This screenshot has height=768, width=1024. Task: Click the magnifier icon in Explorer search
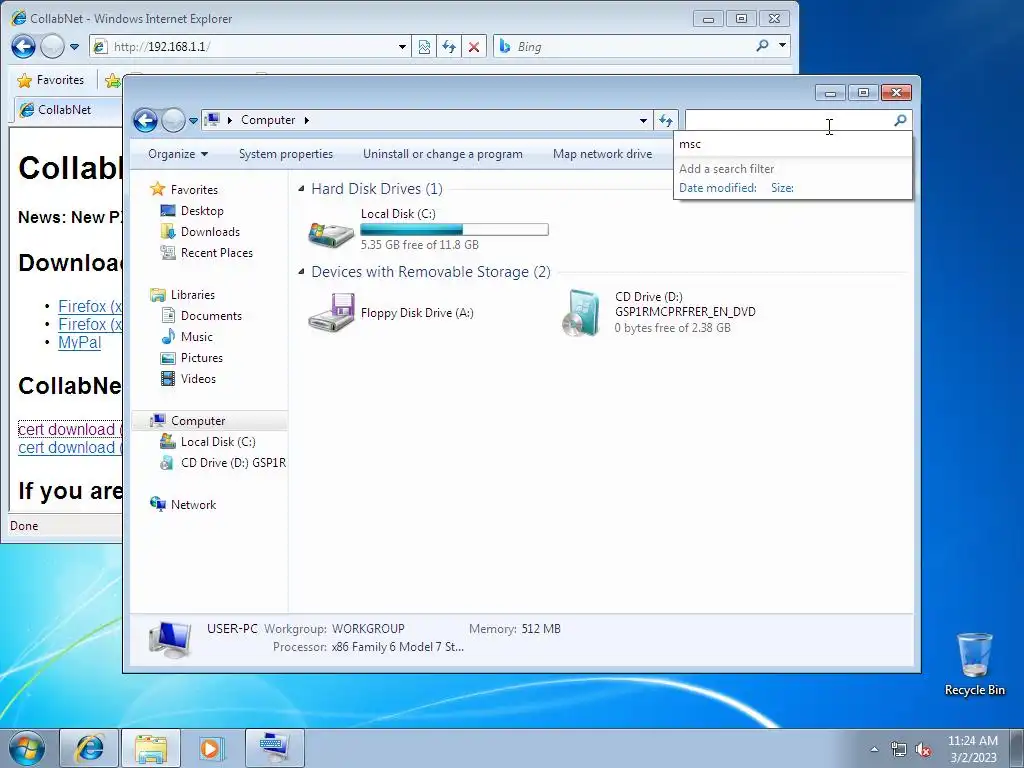tap(900, 120)
